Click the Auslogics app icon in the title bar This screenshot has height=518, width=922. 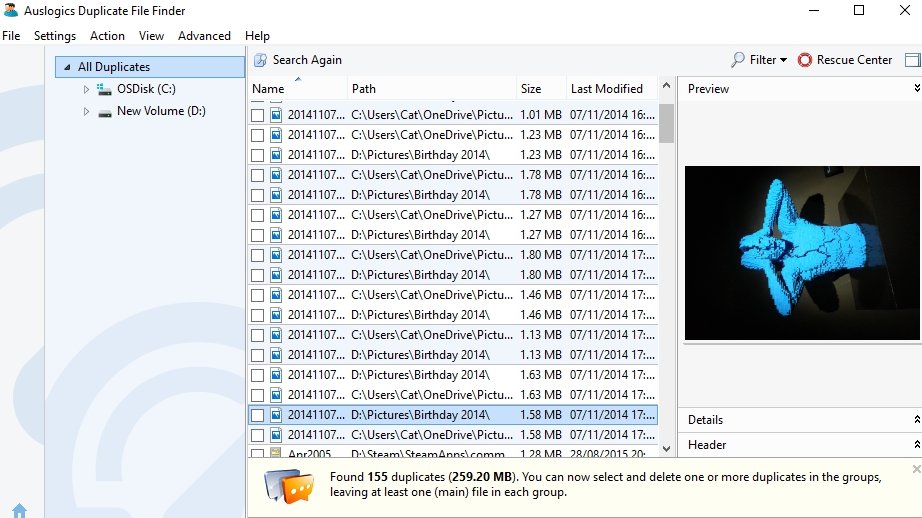pos(11,10)
